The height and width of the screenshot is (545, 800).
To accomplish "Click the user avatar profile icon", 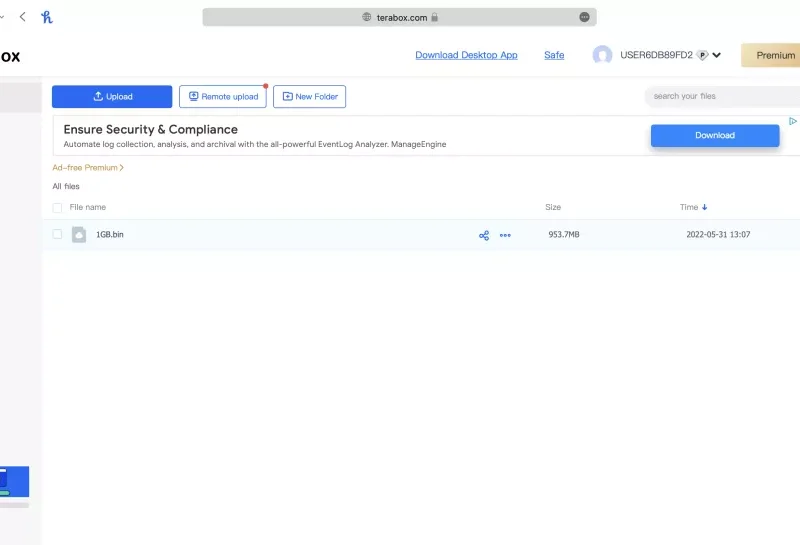I will coord(602,55).
